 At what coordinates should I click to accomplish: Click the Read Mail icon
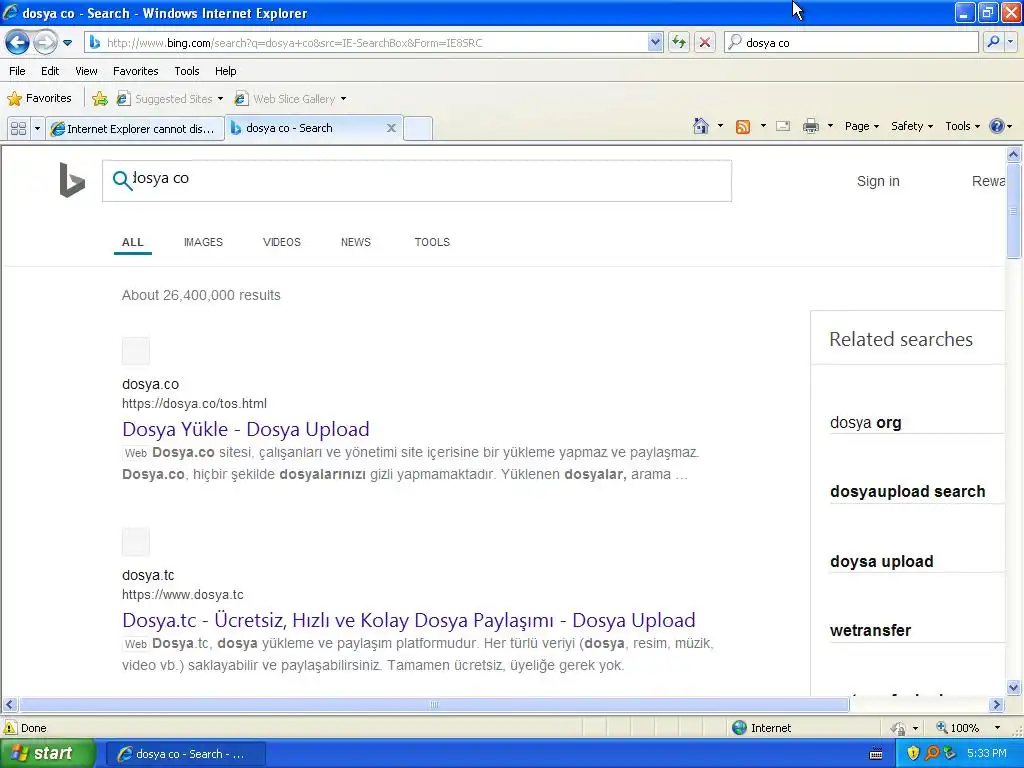point(783,126)
